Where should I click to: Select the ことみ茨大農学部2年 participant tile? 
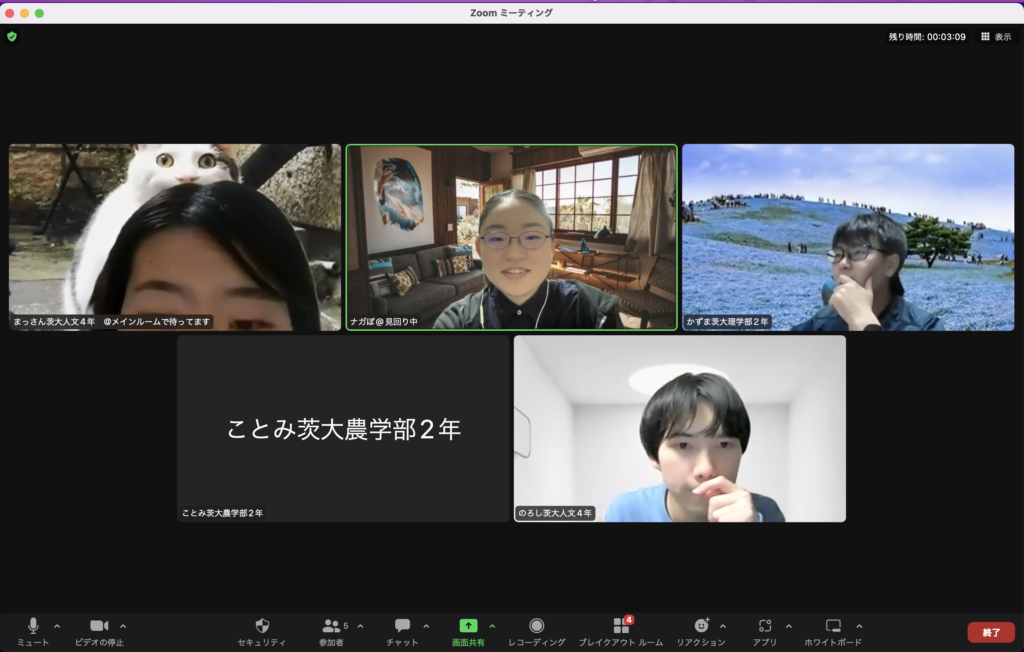coord(343,429)
